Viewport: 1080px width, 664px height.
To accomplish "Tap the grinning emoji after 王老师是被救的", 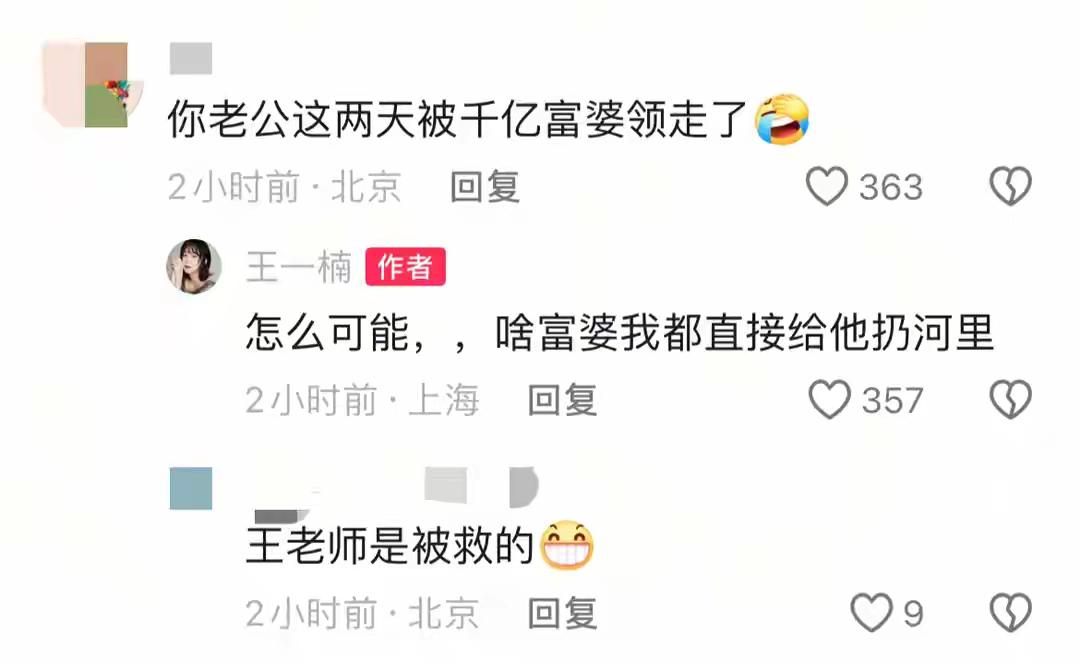I will 567,545.
